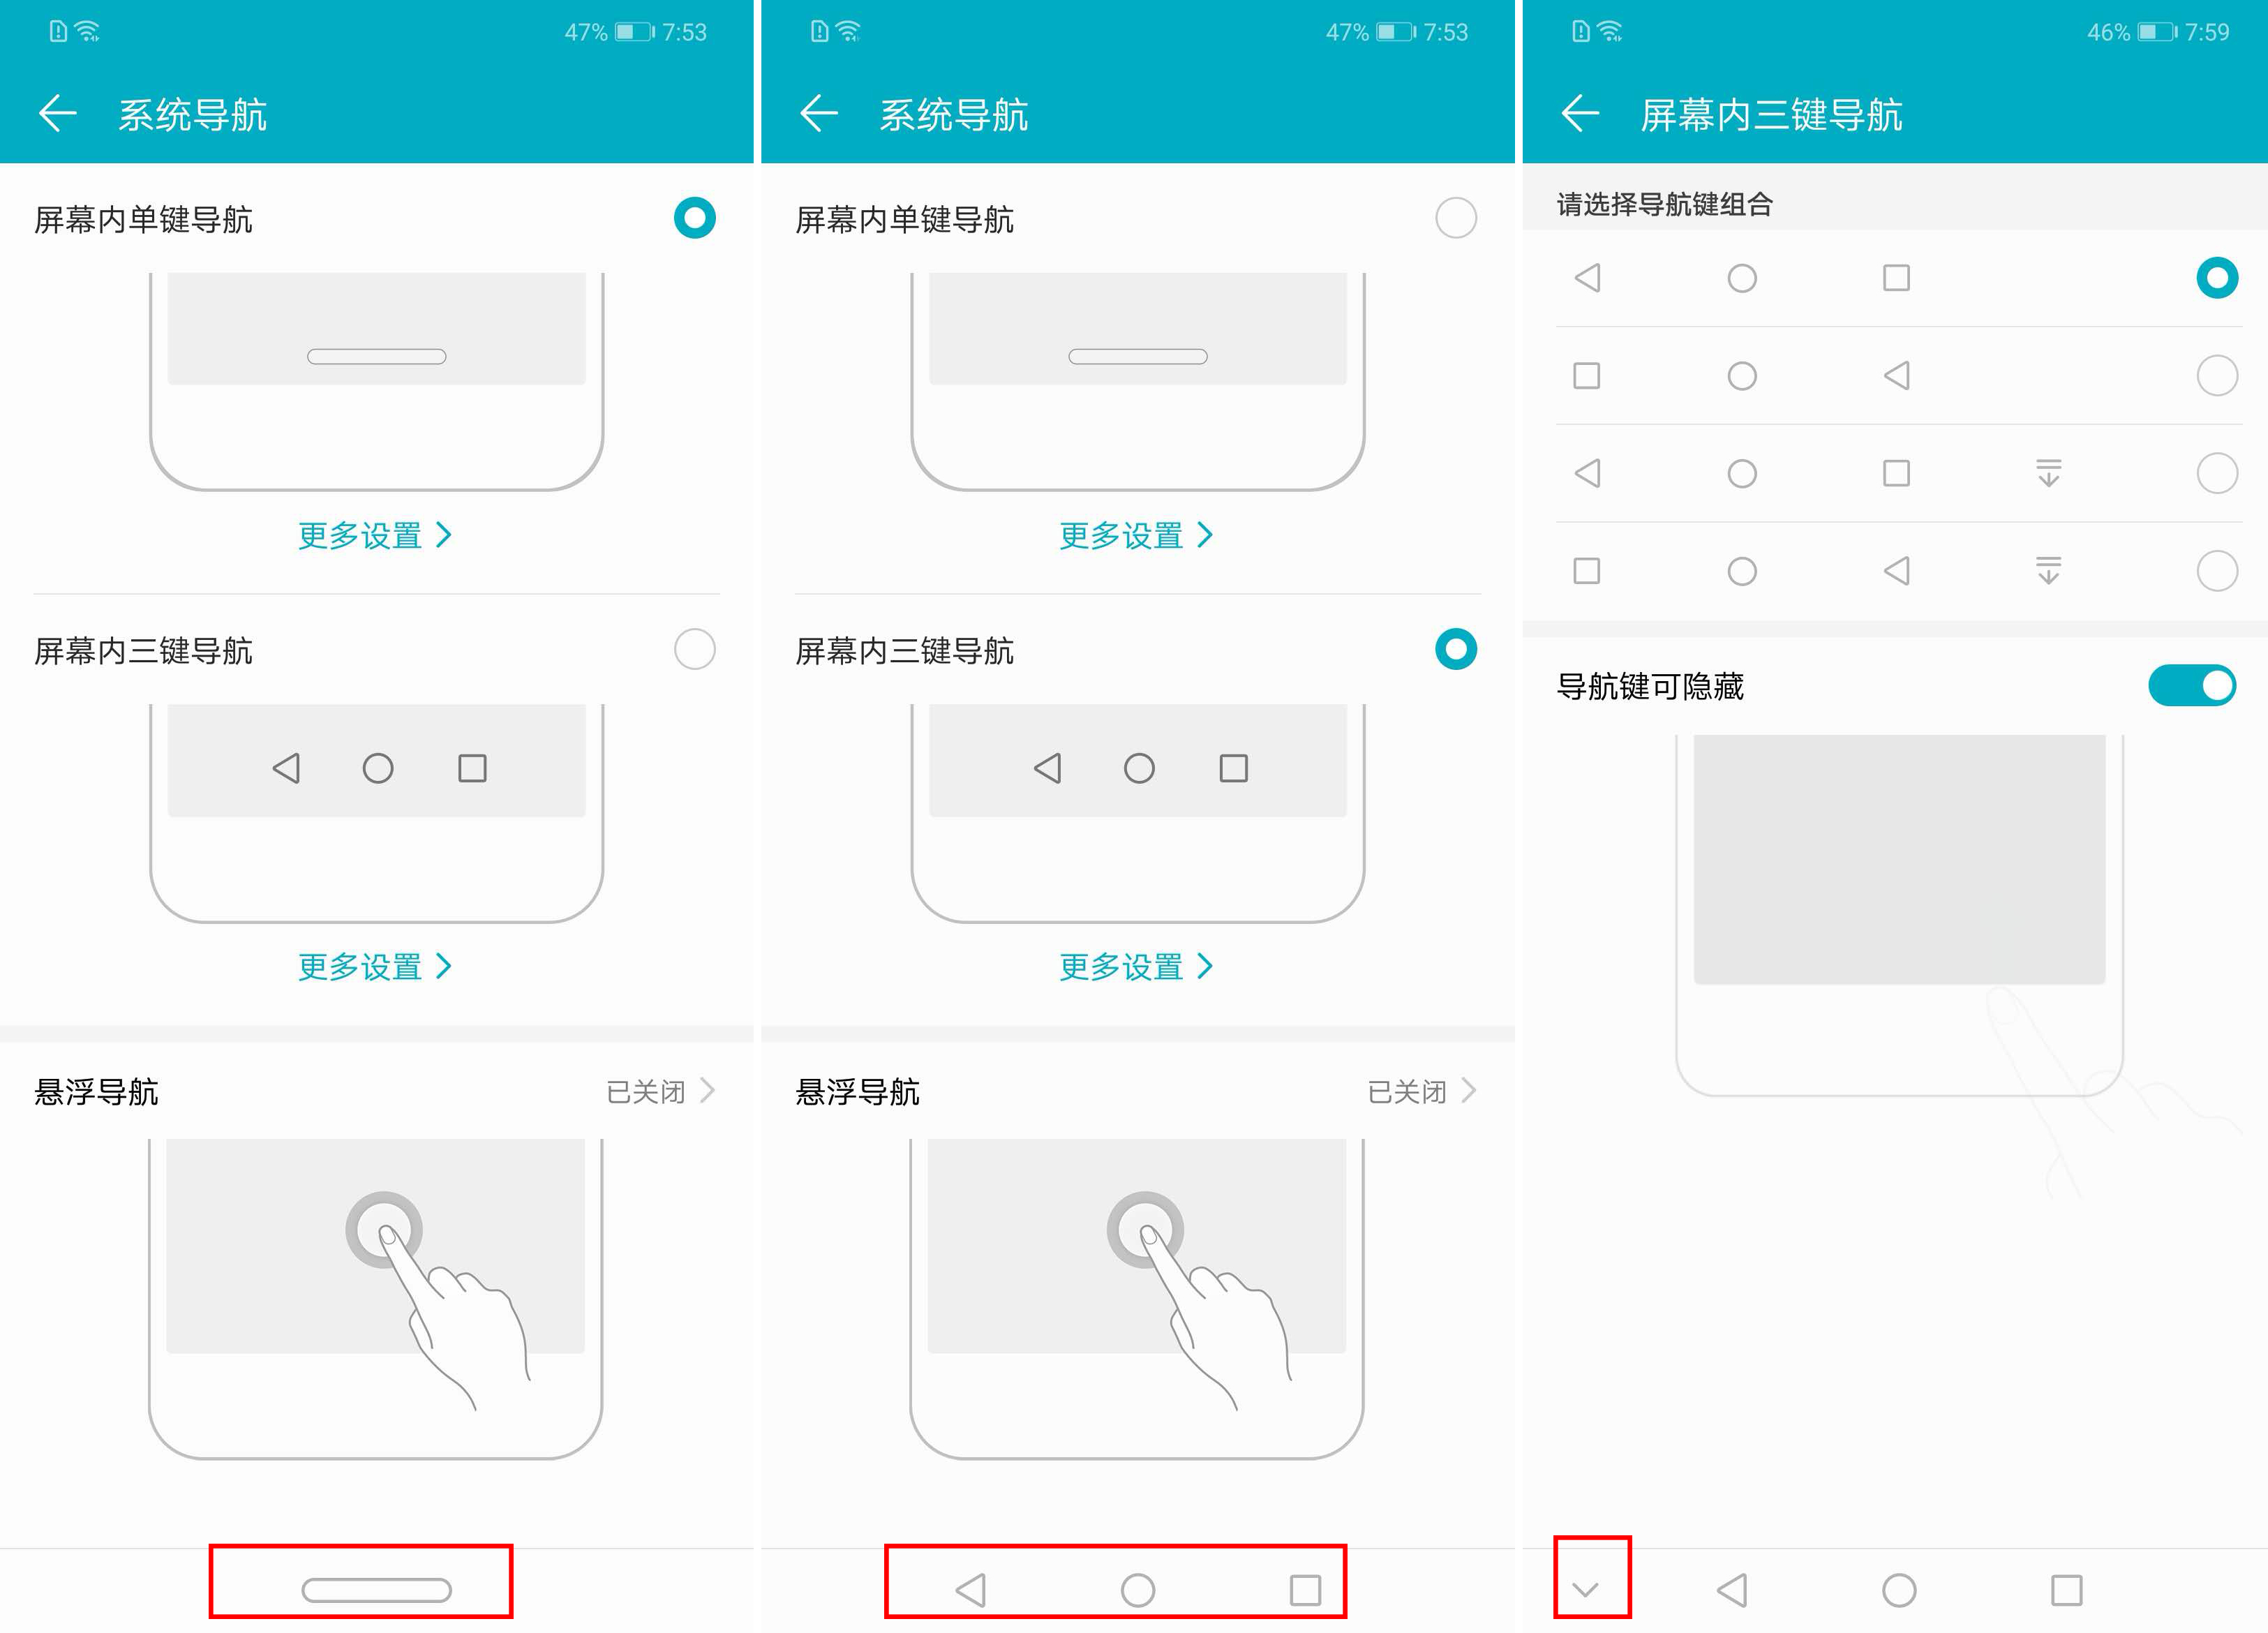Choose recents-home-back key combination radio button
Screen dimensions: 2268x1633
(x=2216, y=376)
